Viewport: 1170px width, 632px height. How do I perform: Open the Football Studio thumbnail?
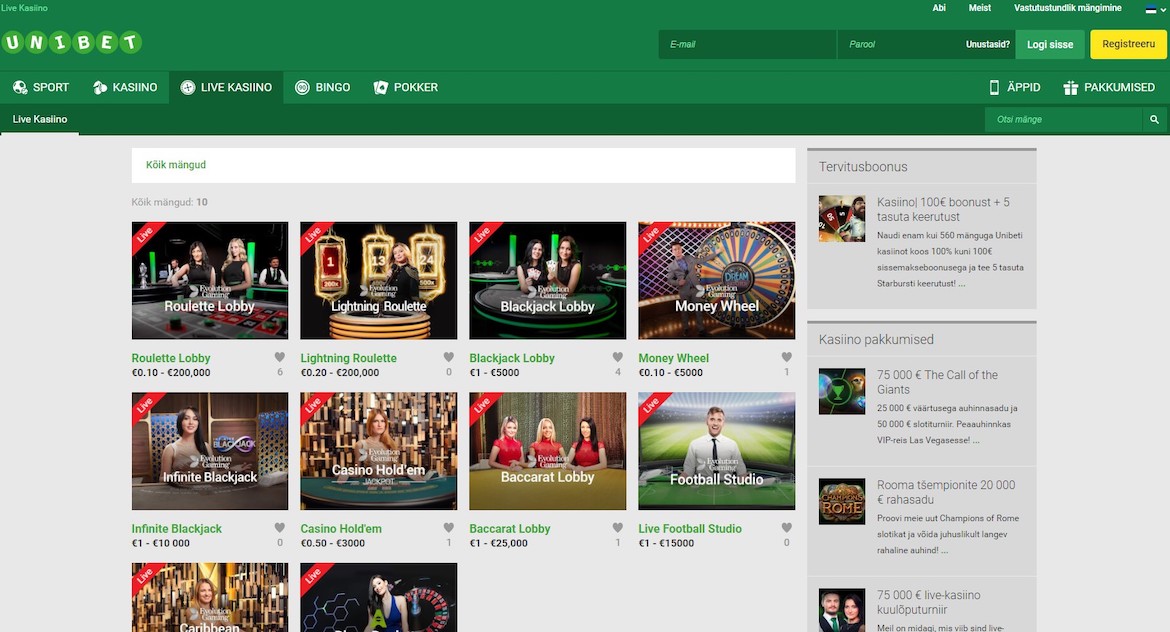pos(716,451)
